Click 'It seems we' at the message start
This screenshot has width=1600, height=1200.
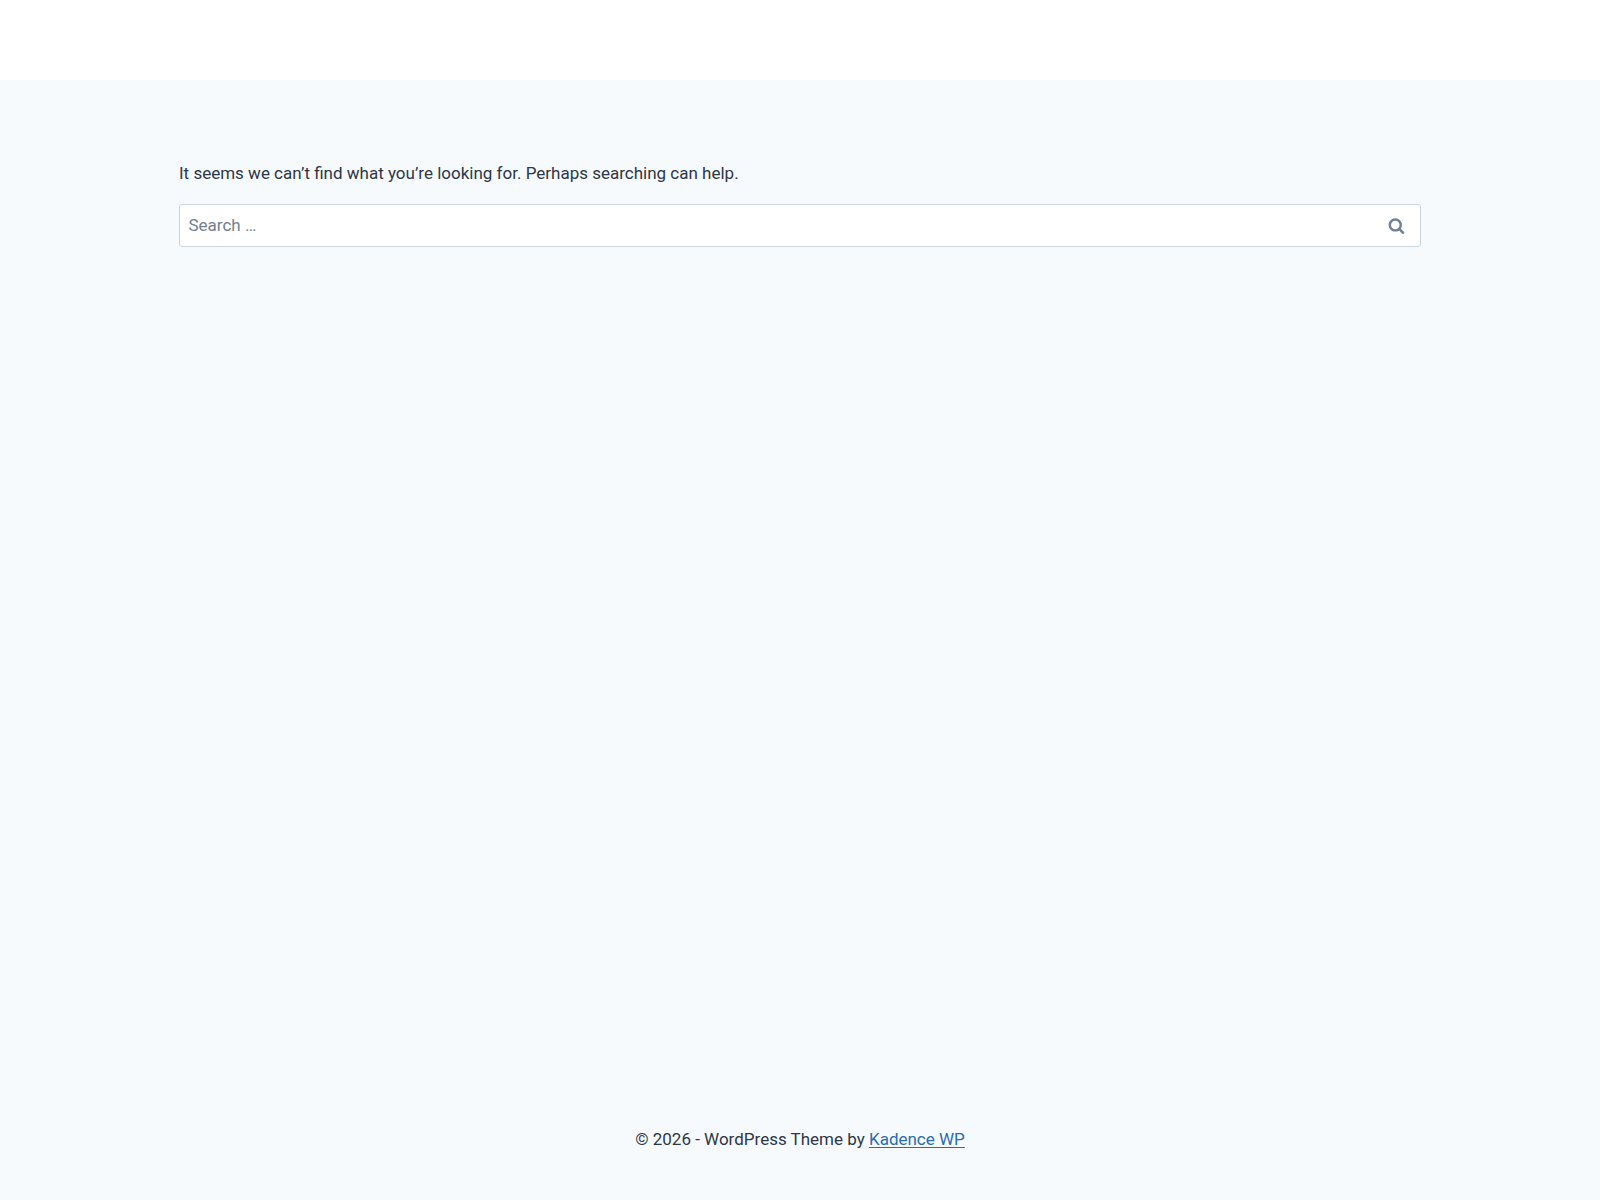click(211, 173)
